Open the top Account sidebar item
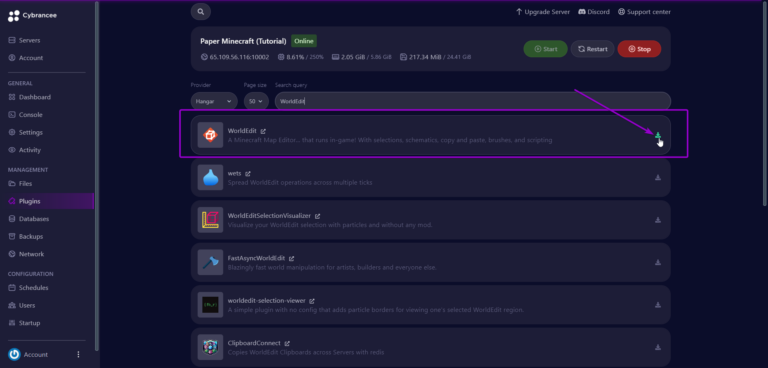 pyautogui.click(x=25, y=58)
